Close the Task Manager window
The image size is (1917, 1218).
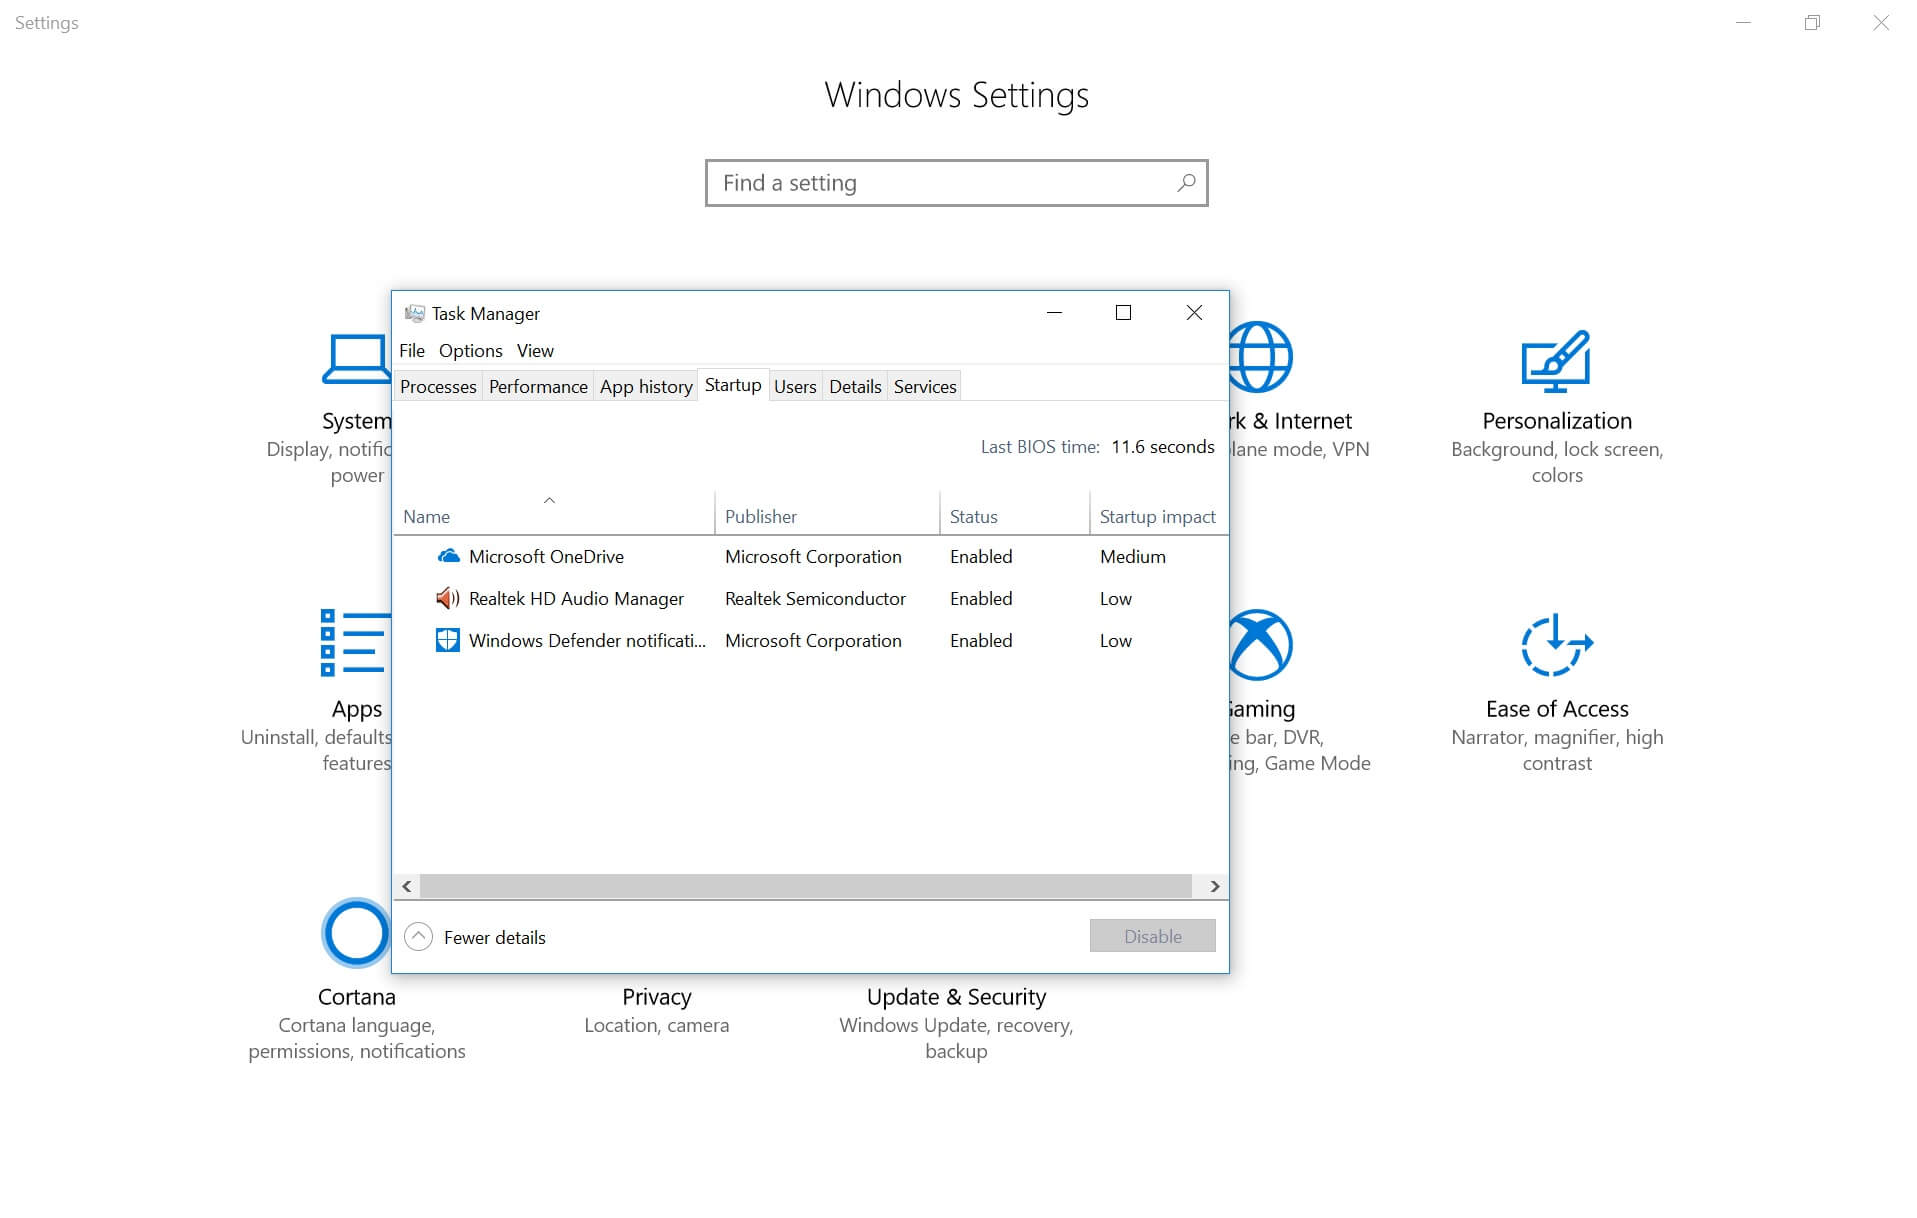point(1194,313)
